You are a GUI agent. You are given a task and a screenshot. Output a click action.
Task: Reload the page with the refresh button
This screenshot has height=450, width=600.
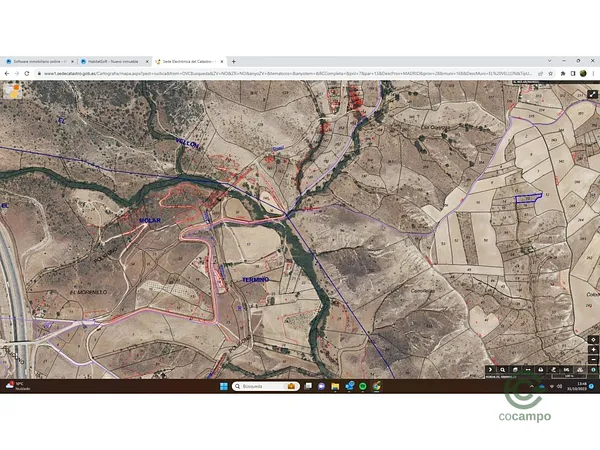(29, 73)
